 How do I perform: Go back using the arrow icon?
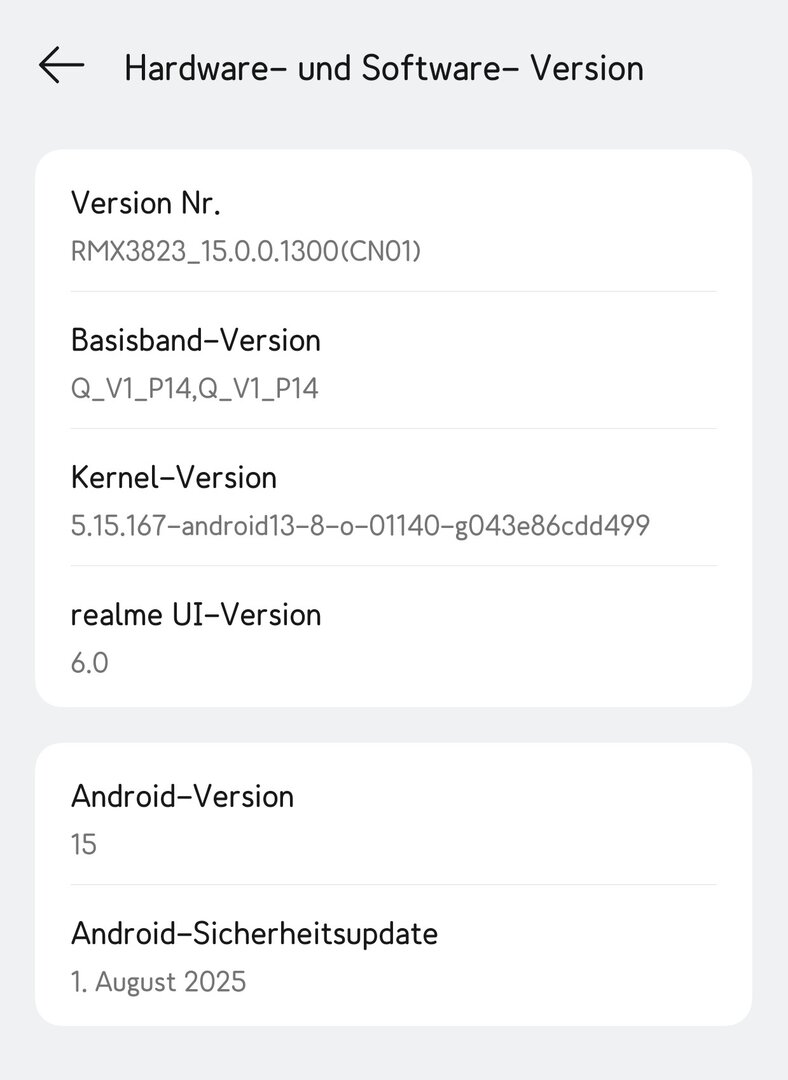(x=61, y=66)
